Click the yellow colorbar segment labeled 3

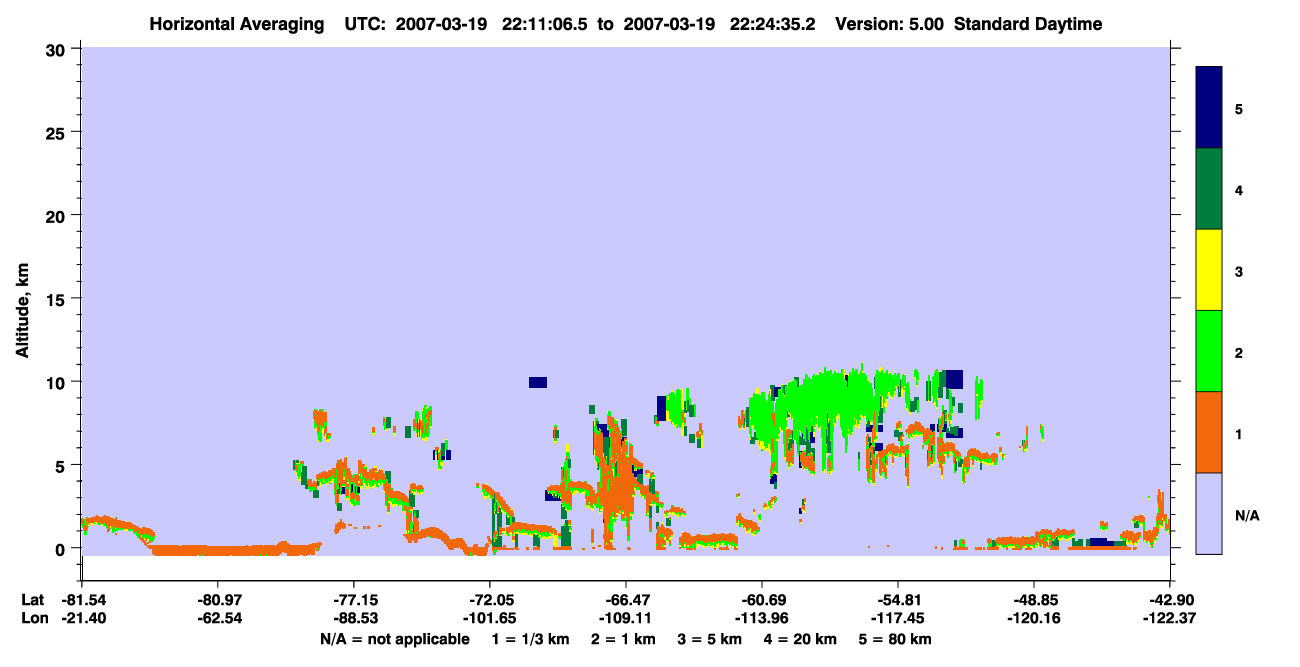(1209, 270)
